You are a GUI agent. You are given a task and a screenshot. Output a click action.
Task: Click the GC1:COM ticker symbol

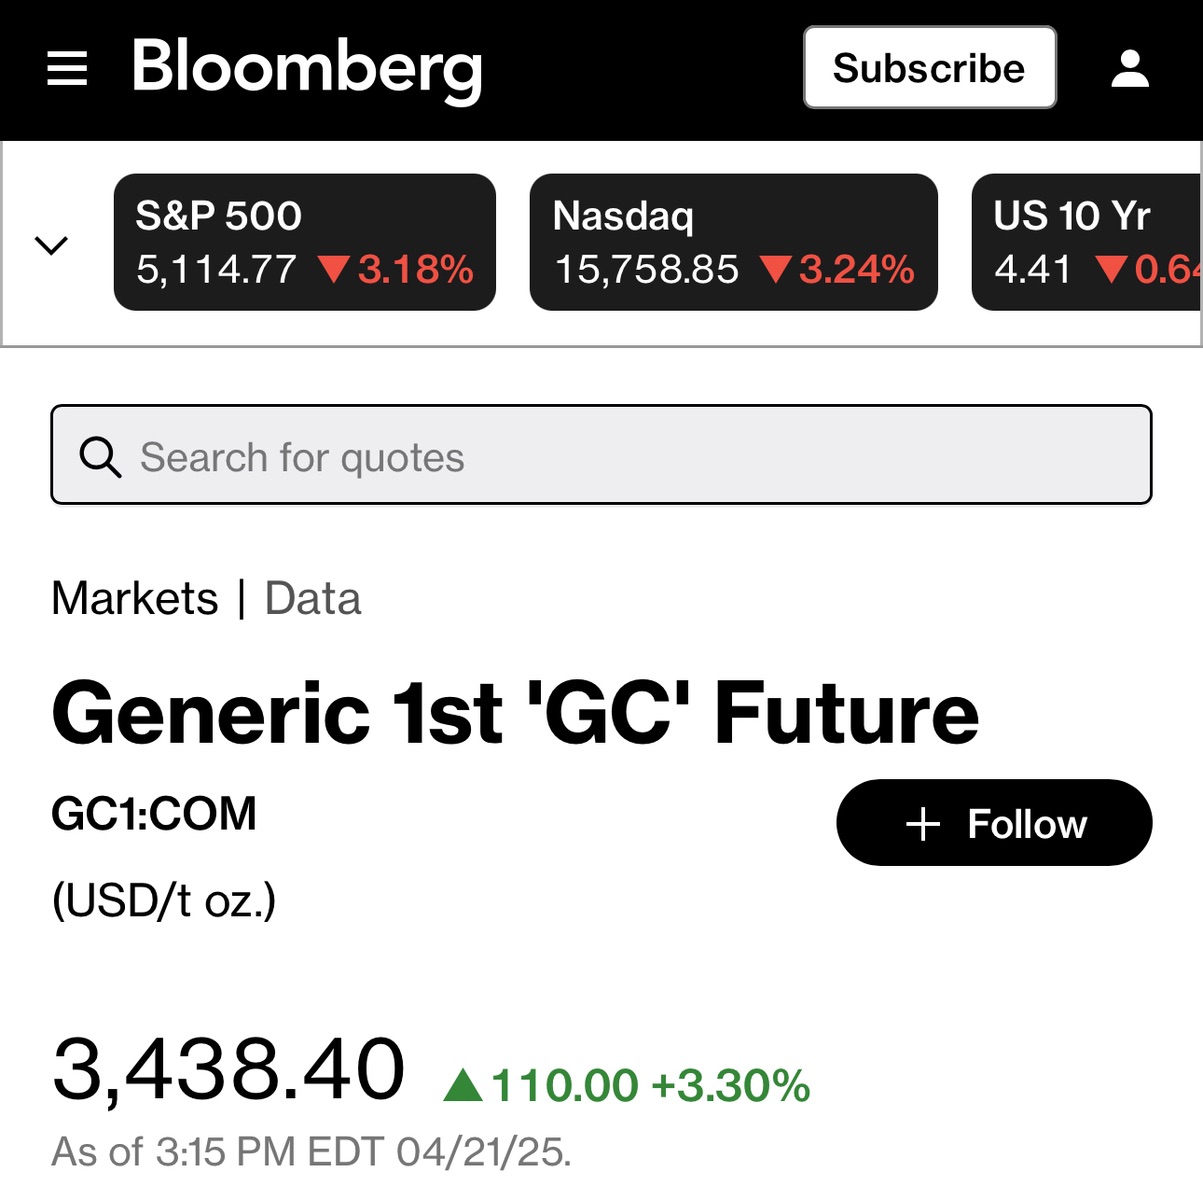coord(154,813)
